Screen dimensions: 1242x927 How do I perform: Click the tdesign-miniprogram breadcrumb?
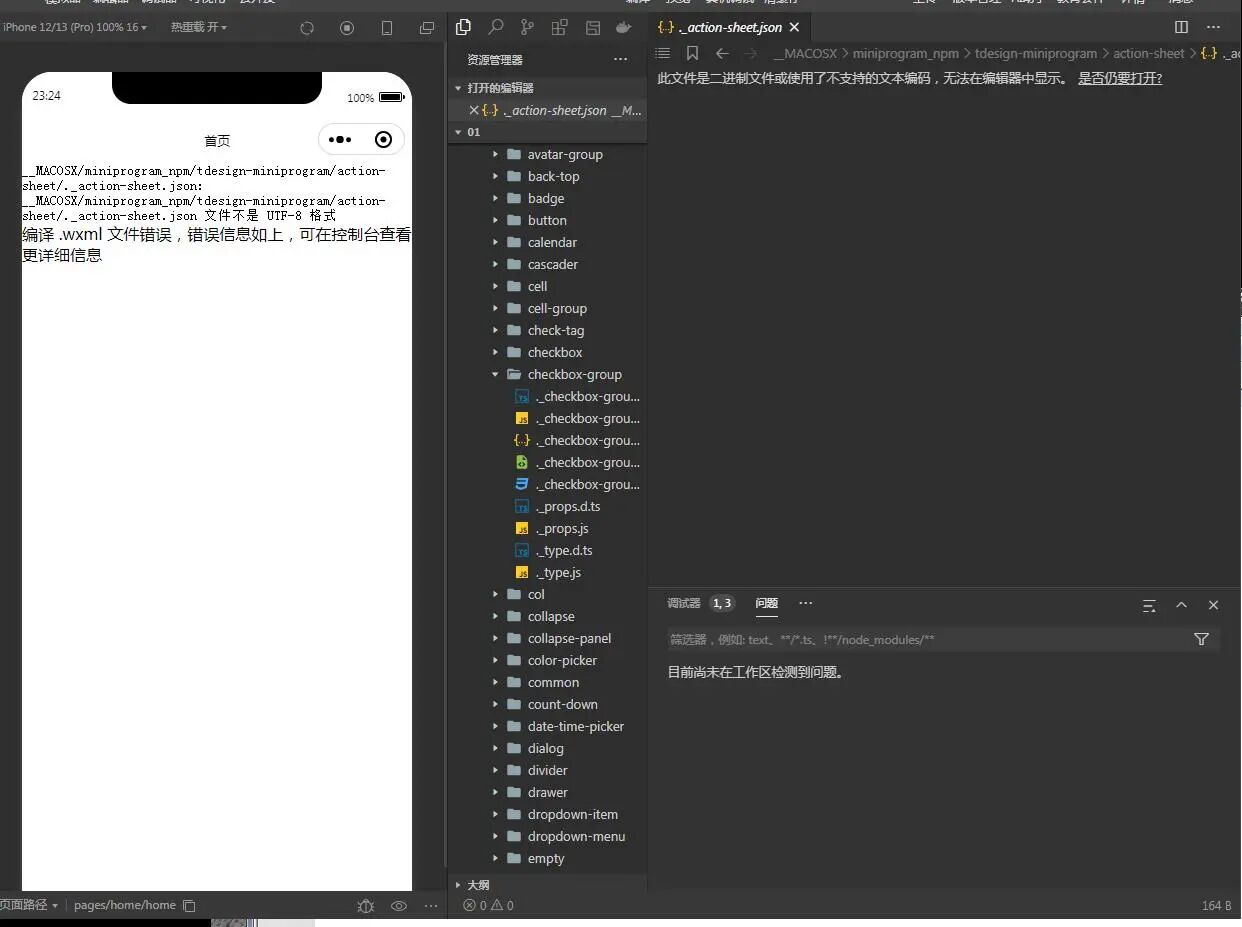(x=1036, y=53)
